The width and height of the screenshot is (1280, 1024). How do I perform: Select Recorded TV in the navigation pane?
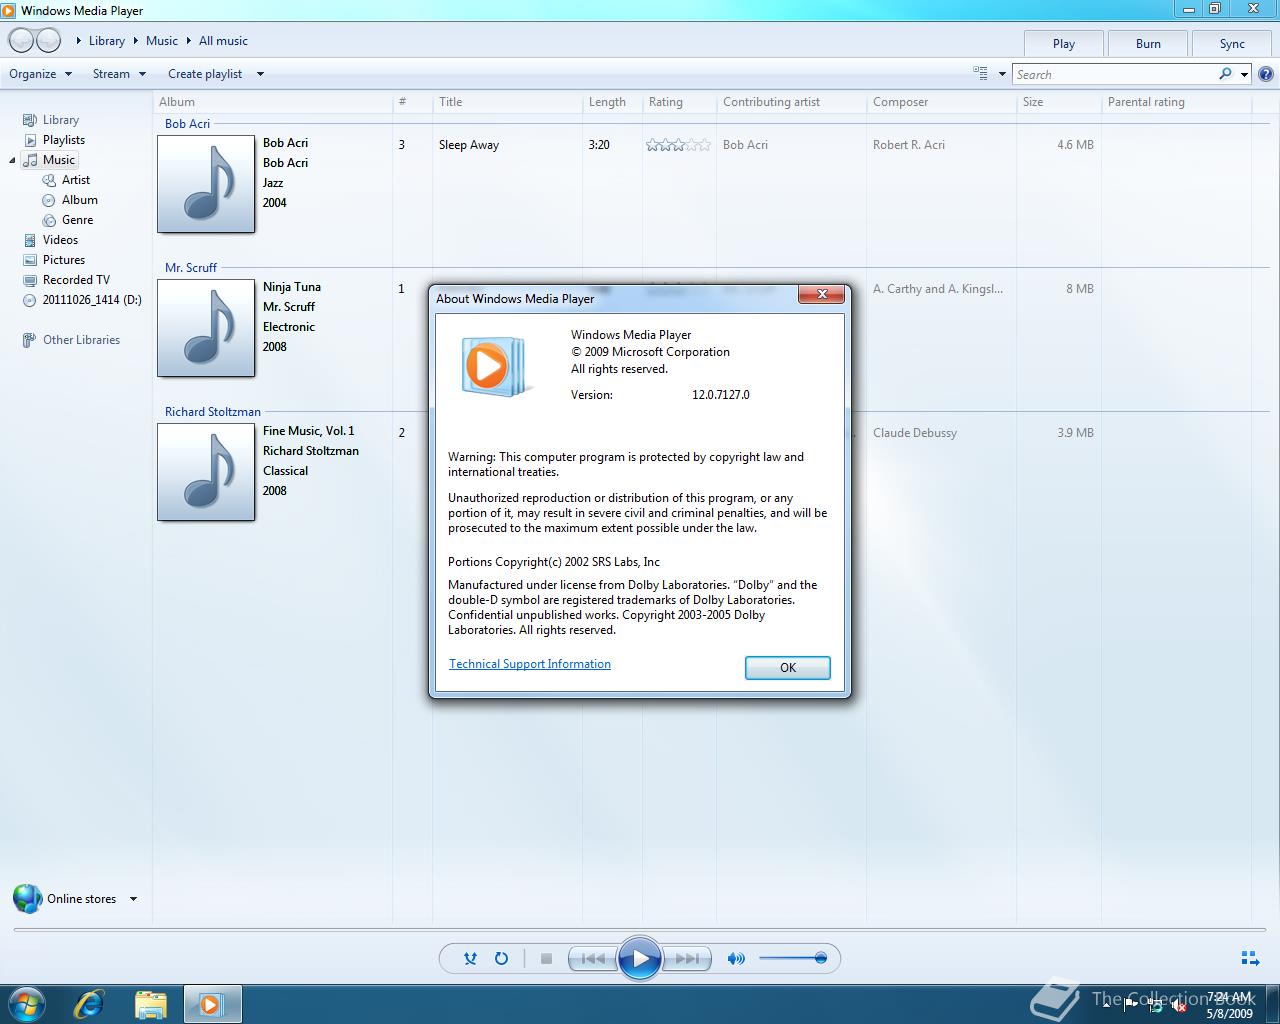coord(76,280)
